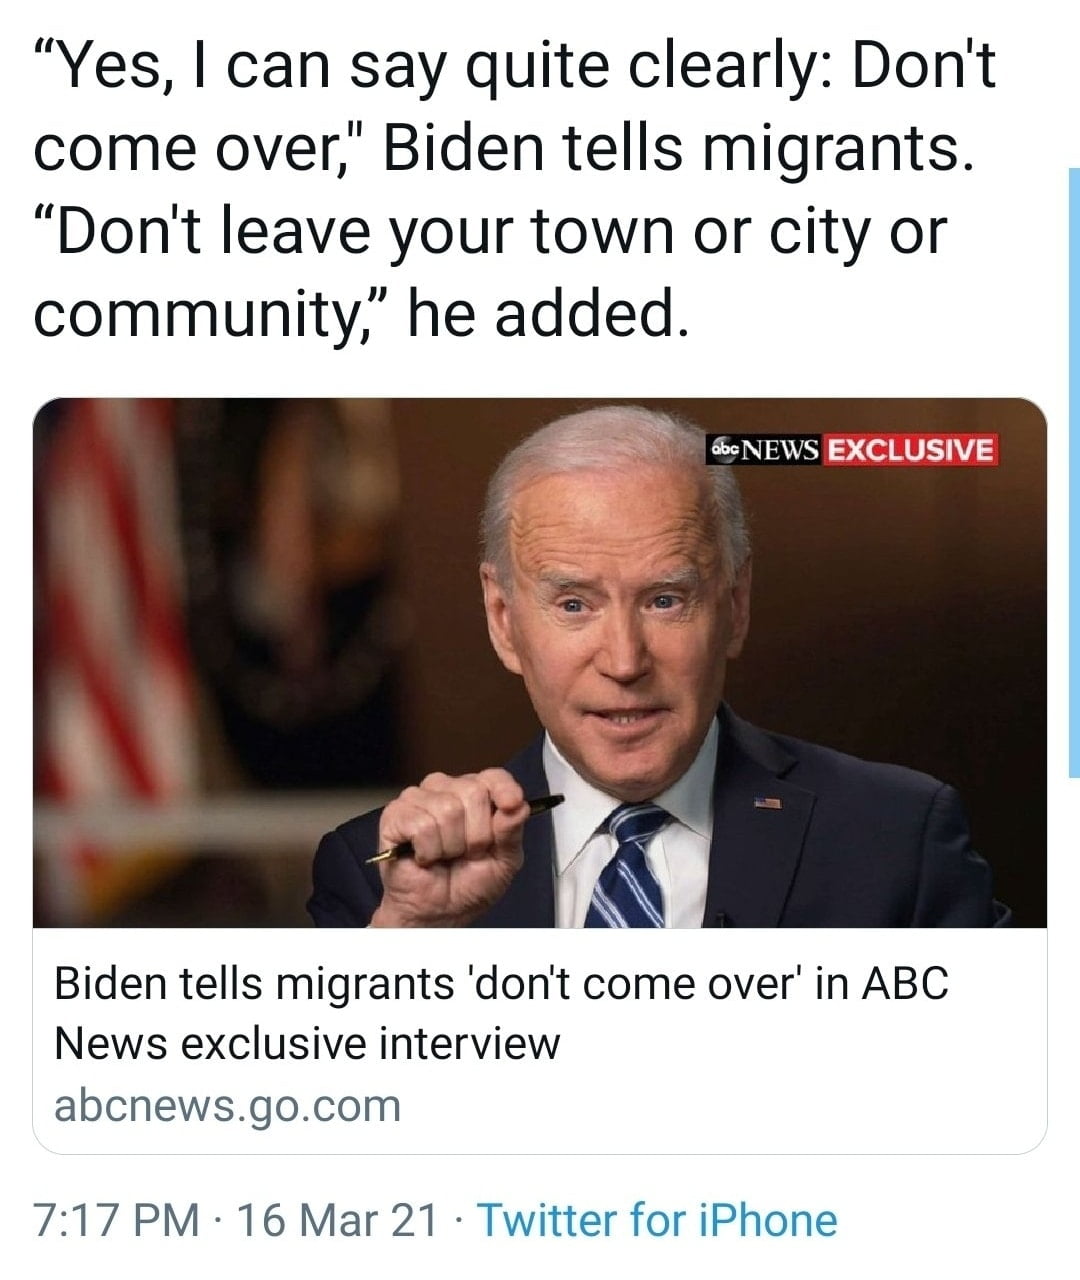Viewport: 1080px width, 1280px height.
Task: Click the line "Don't leave your town or city or"
Action: (490, 232)
